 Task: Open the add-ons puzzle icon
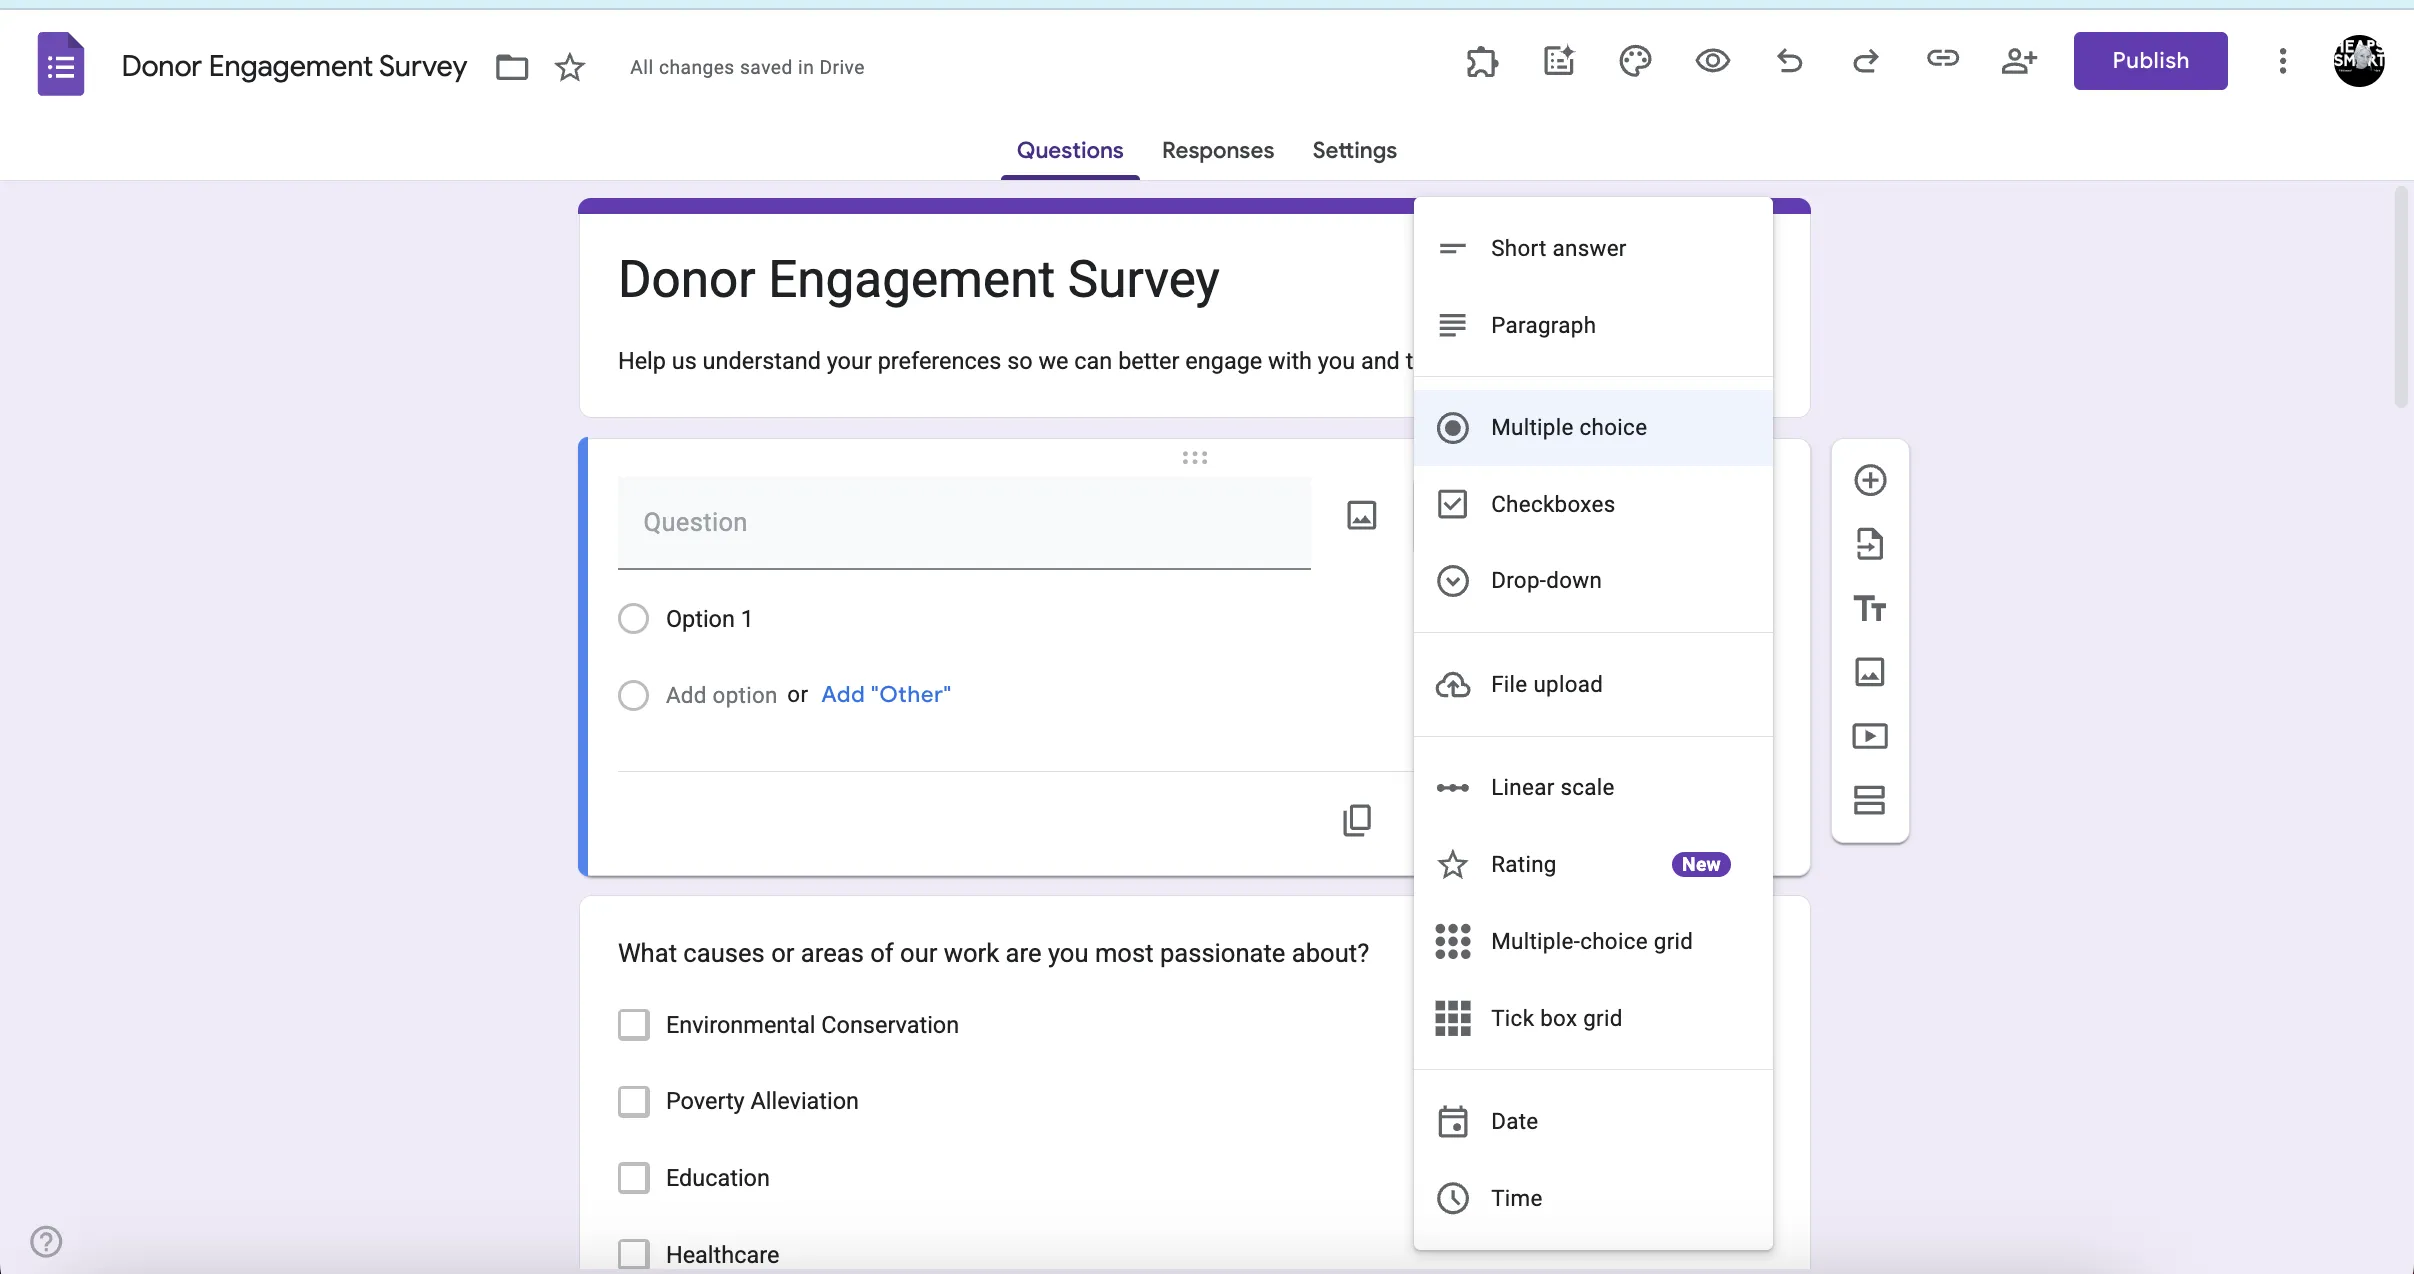(1482, 62)
